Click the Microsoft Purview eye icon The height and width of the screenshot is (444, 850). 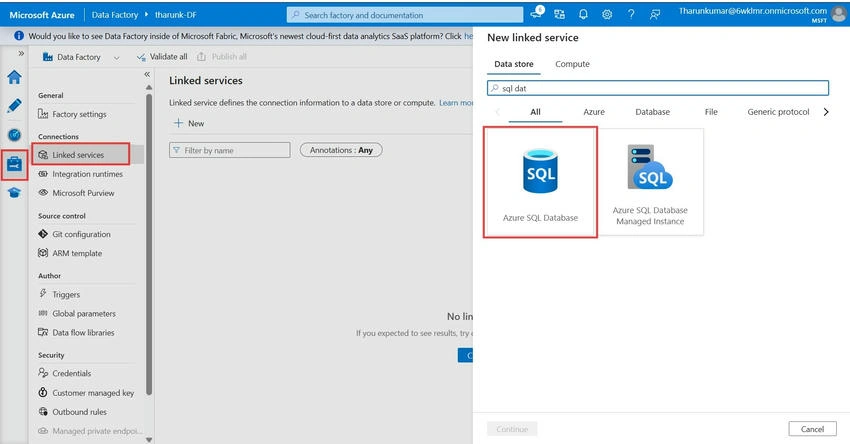pos(43,192)
